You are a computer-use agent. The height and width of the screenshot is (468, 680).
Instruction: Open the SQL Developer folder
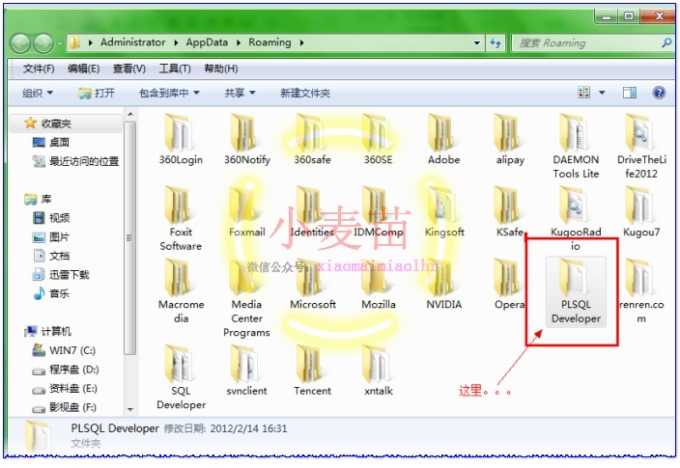(x=180, y=377)
